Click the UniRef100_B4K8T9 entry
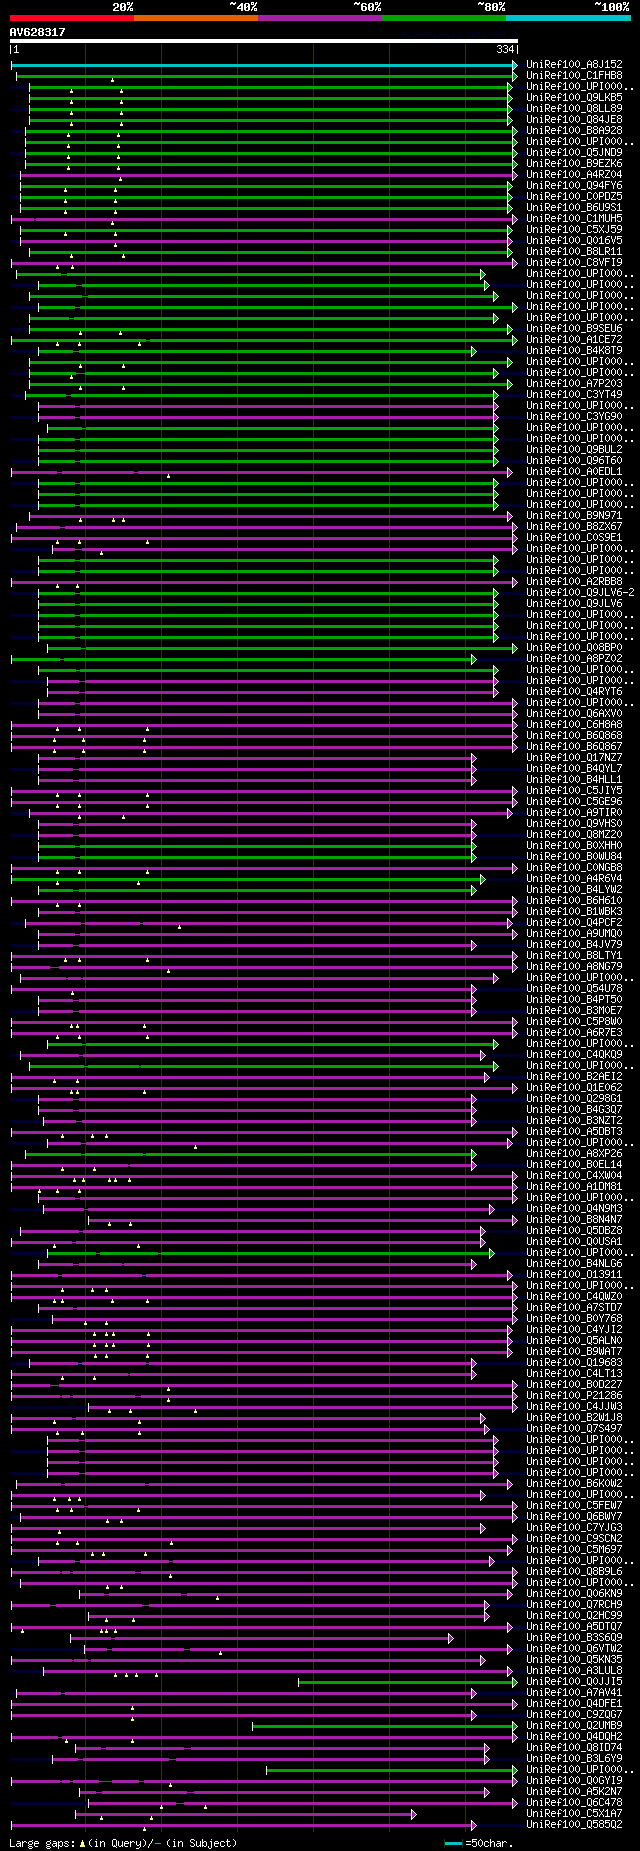The height and width of the screenshot is (1851, 640). 574,350
